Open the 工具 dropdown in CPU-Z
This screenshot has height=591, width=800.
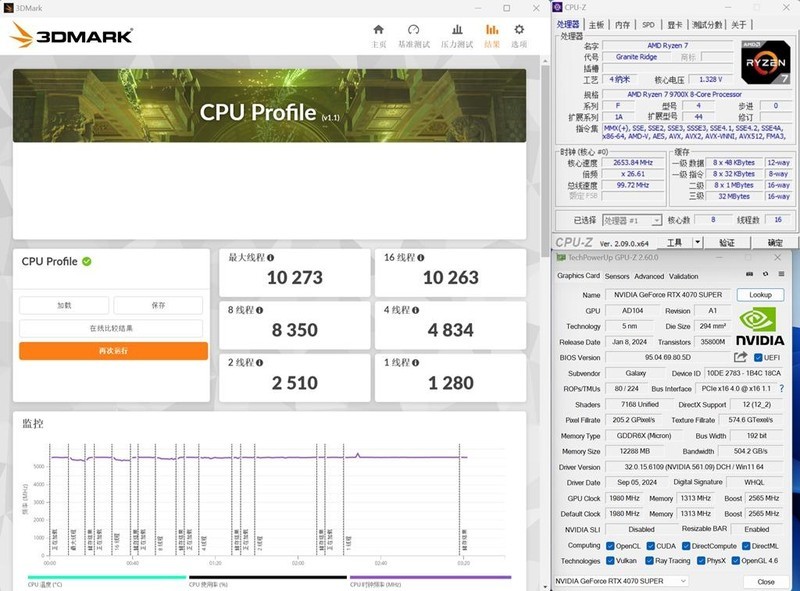click(673, 240)
